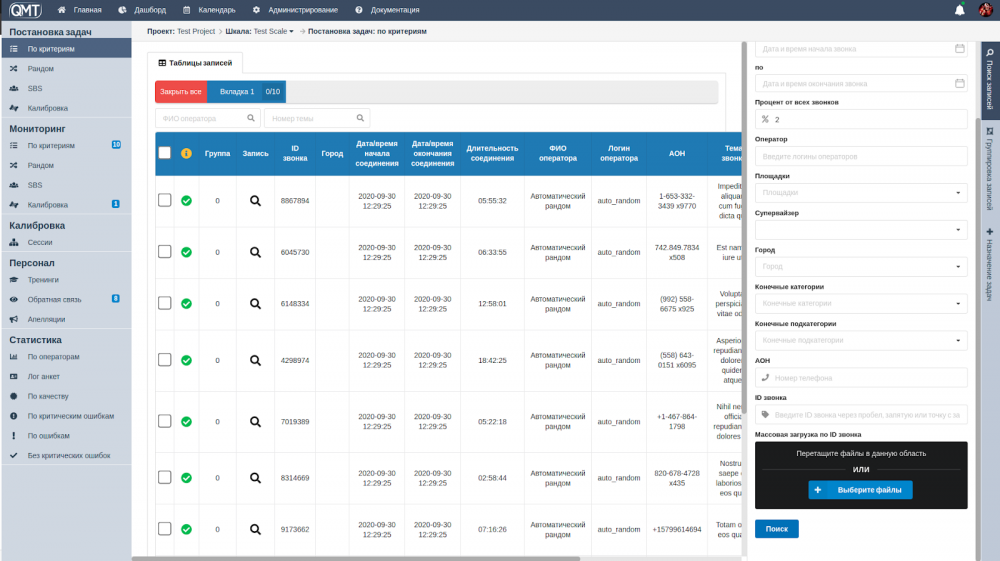Image resolution: width=1000 pixels, height=561 pixels.
Task: Click the user avatar in the top bar
Action: (985, 10)
